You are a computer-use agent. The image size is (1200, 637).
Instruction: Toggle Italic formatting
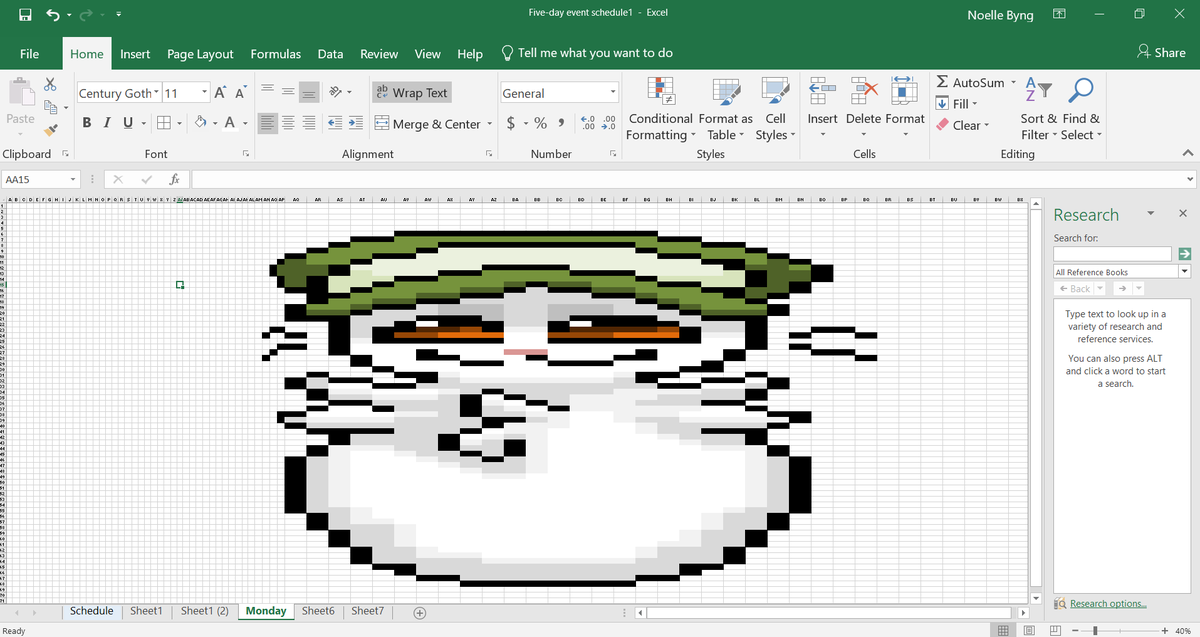[105, 123]
